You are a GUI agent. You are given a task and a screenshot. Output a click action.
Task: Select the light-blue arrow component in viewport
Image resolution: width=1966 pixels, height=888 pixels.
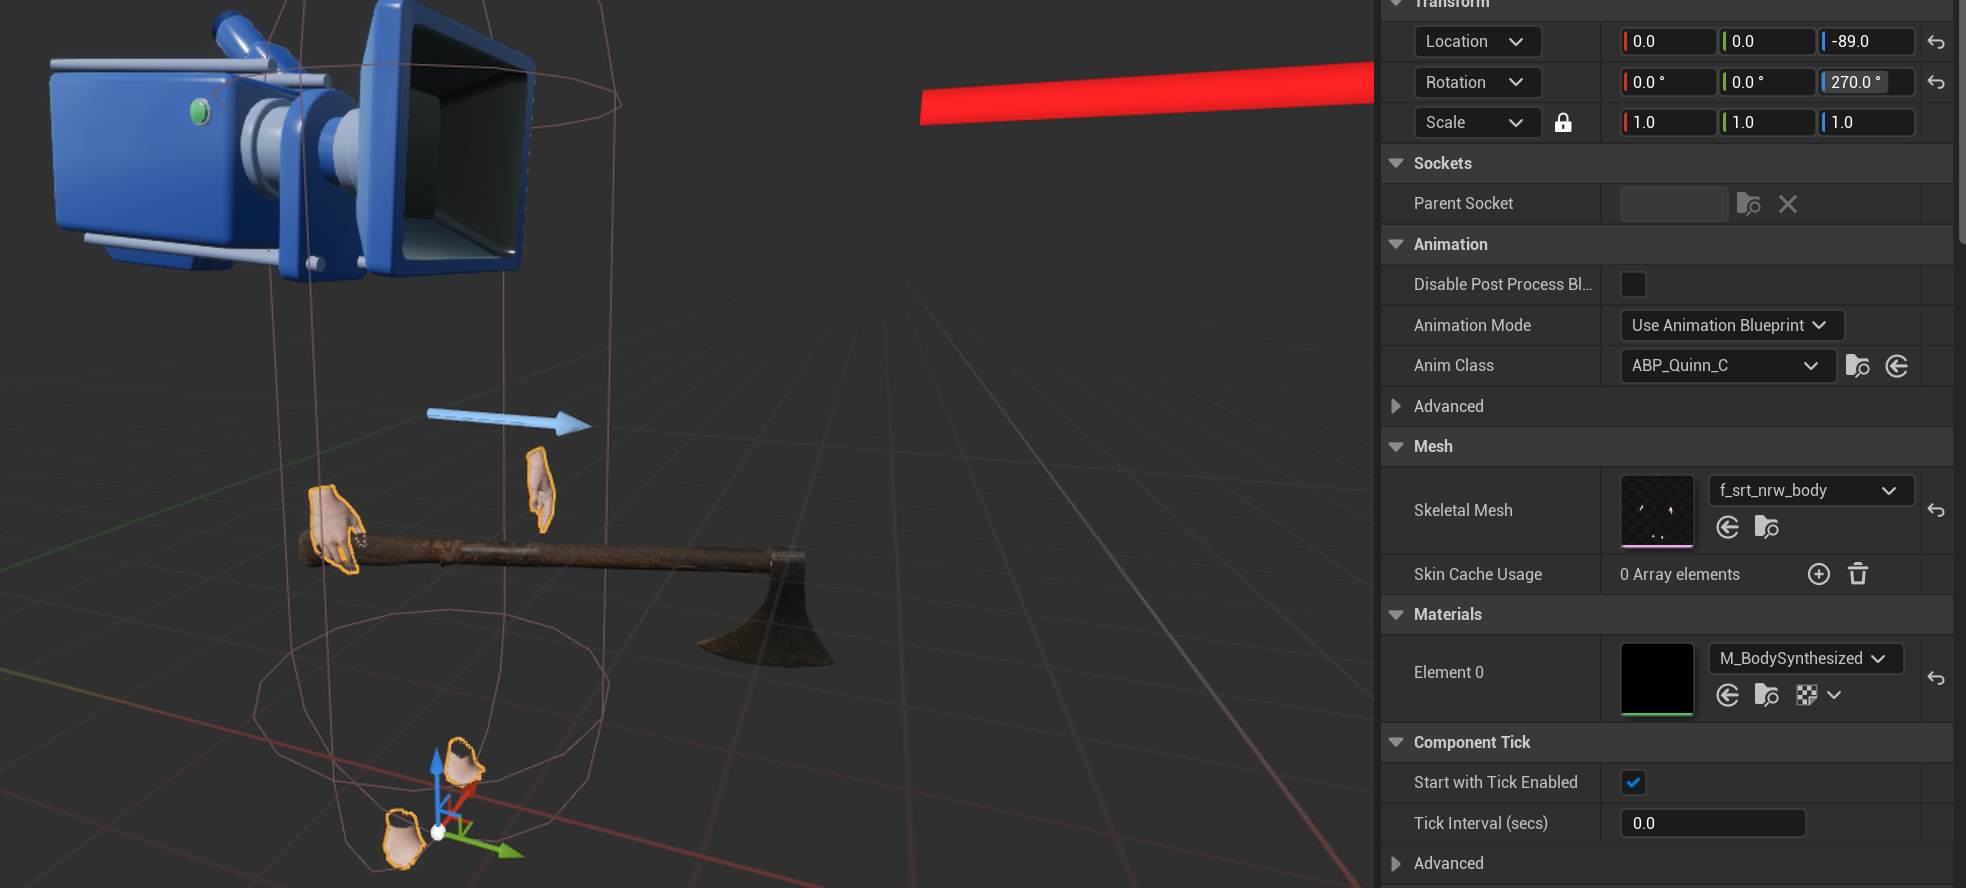click(x=508, y=420)
